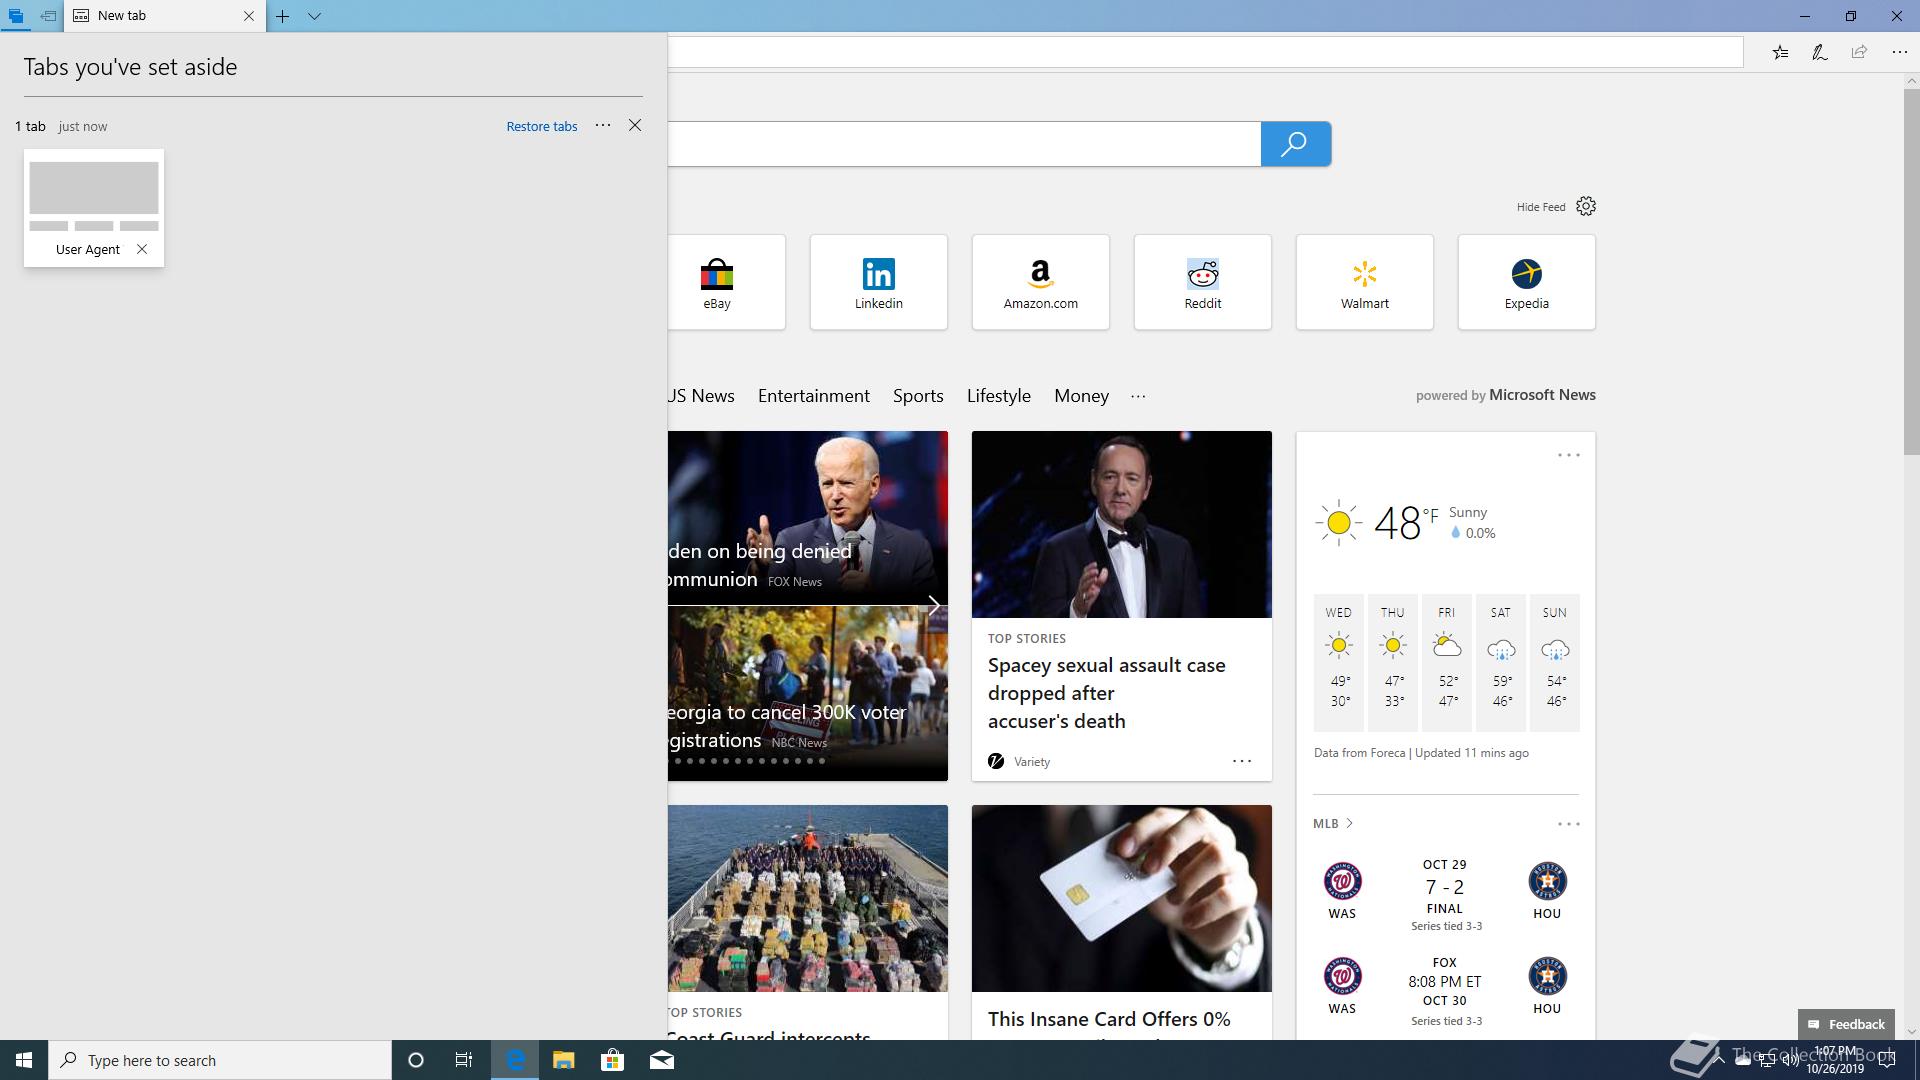Open Spacey sexual assault case headline
This screenshot has width=1920, height=1080.
click(x=1107, y=693)
